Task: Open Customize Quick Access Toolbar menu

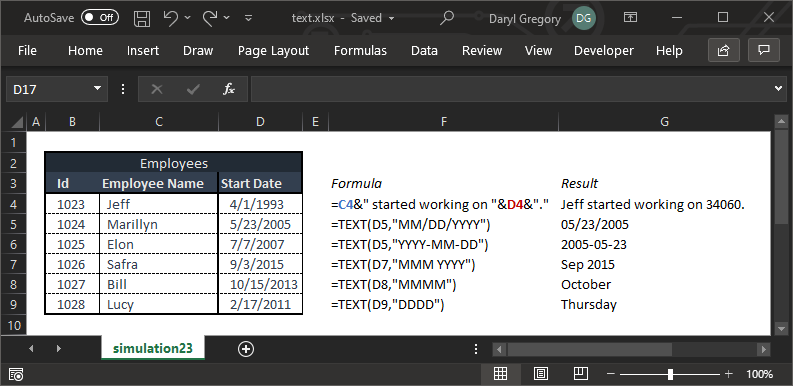Action: point(248,18)
